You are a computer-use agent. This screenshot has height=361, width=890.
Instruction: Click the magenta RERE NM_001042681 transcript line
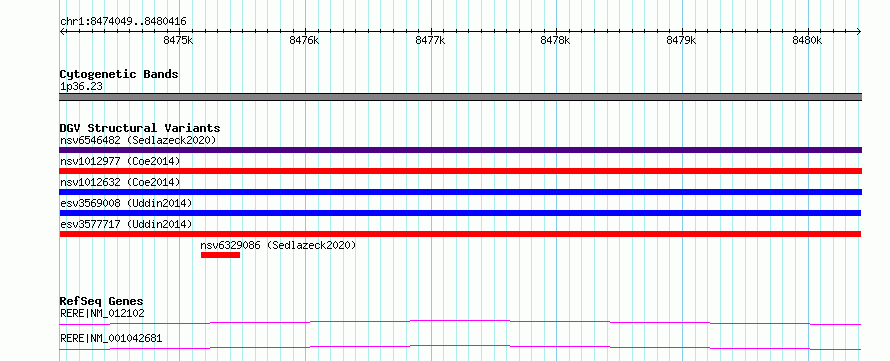pos(460,347)
